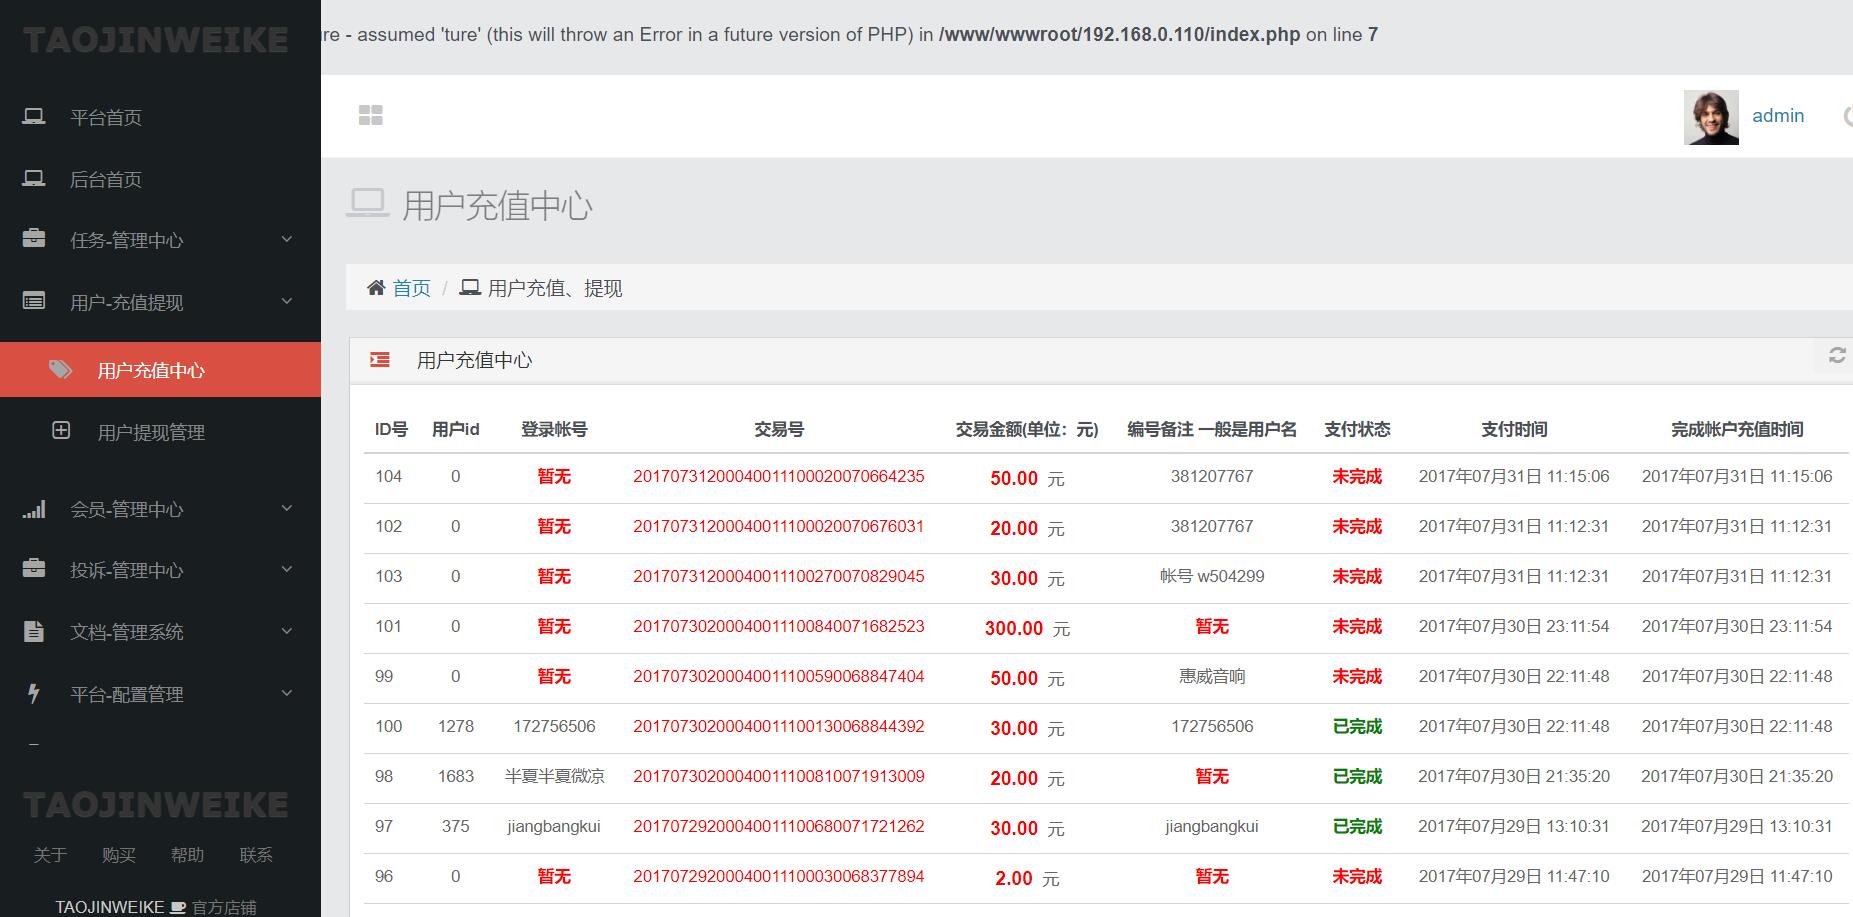Click the 会员-管理中心 chart icon
This screenshot has width=1853, height=917.
[x=33, y=508]
